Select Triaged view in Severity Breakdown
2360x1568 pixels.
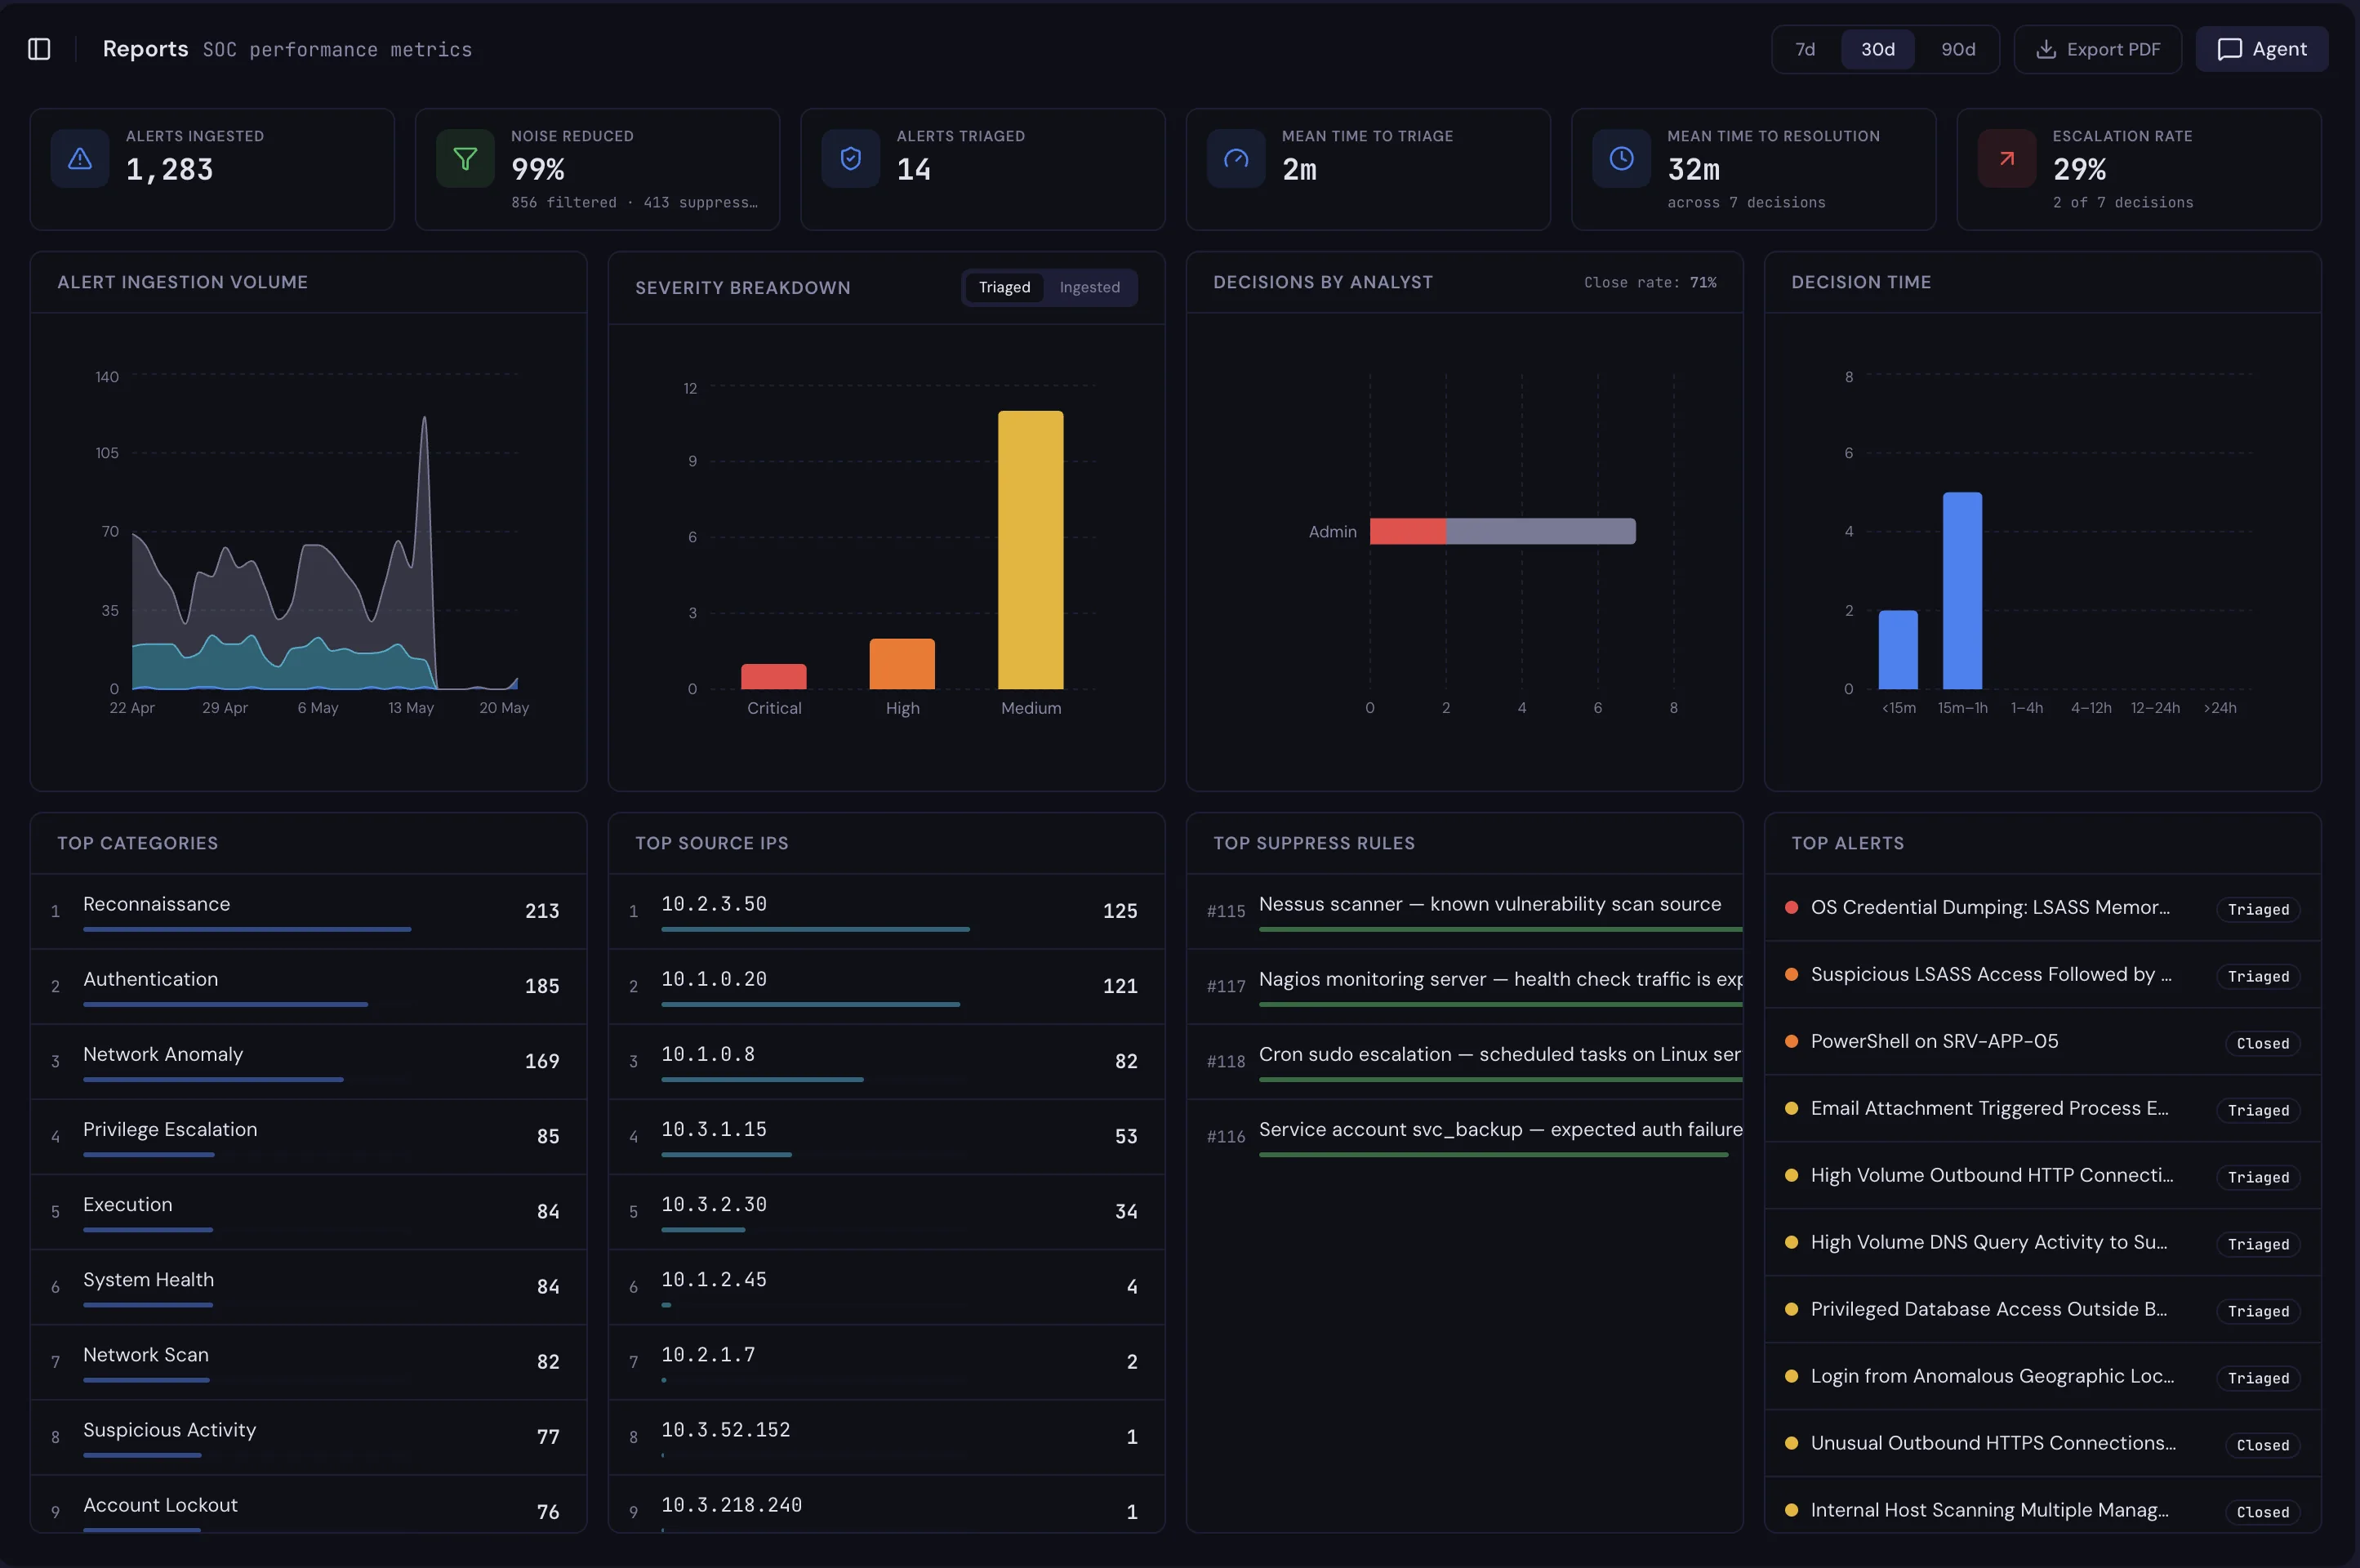[x=1004, y=287]
